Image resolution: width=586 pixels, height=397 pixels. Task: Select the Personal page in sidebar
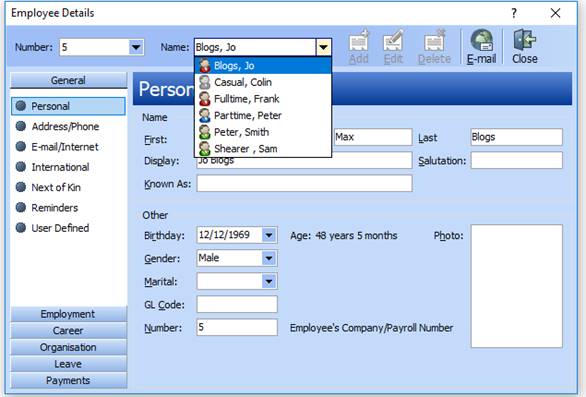68,106
